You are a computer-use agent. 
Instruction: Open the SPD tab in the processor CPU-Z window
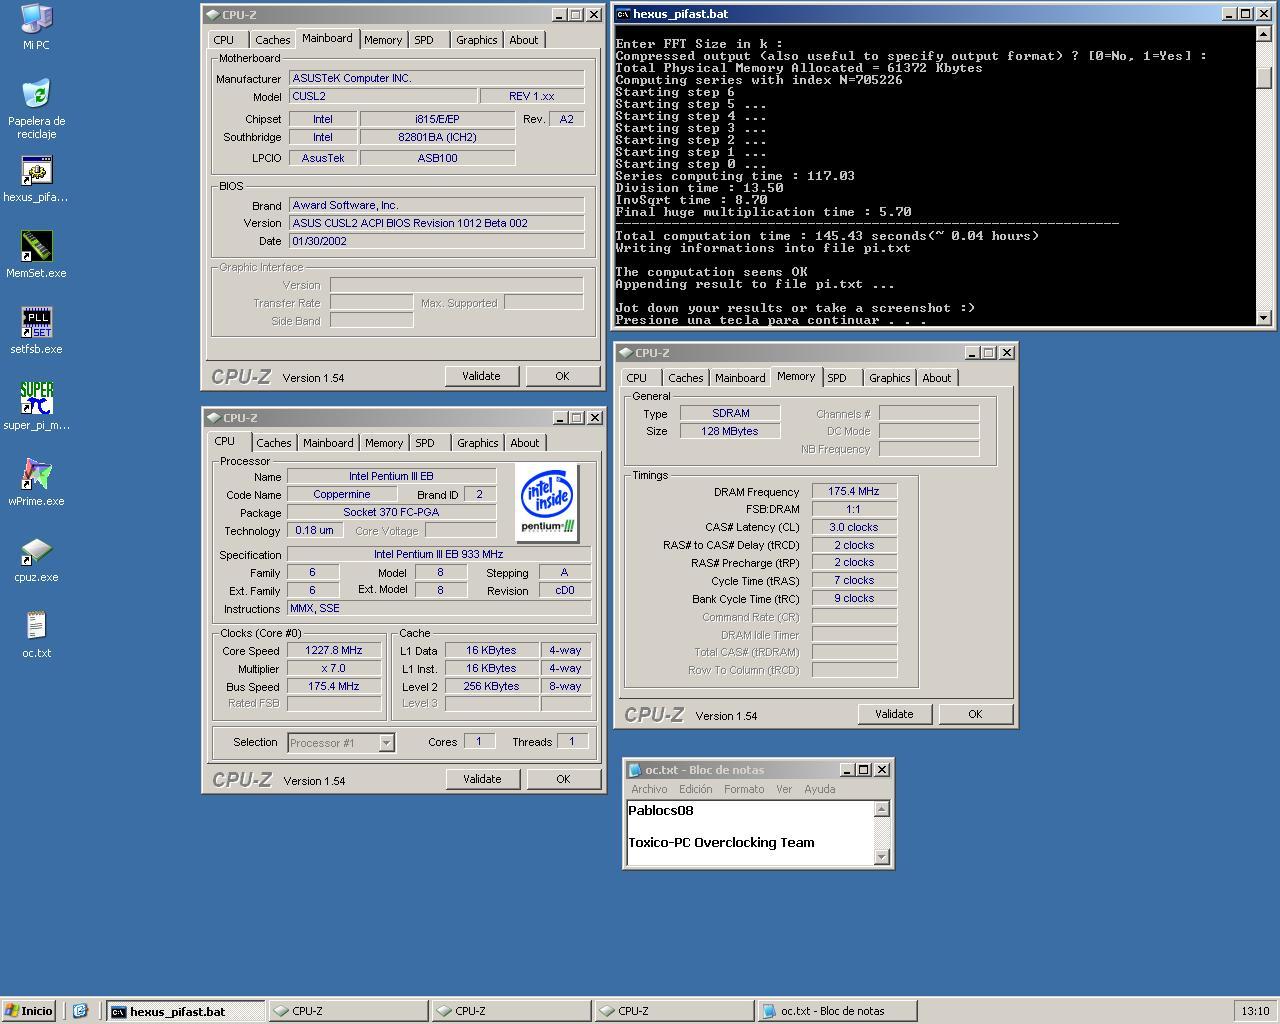coord(425,443)
